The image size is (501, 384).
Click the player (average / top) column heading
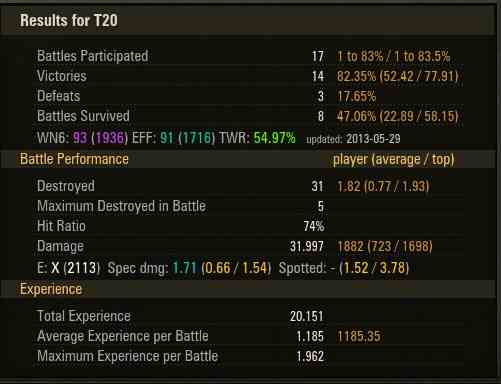pyautogui.click(x=394, y=159)
